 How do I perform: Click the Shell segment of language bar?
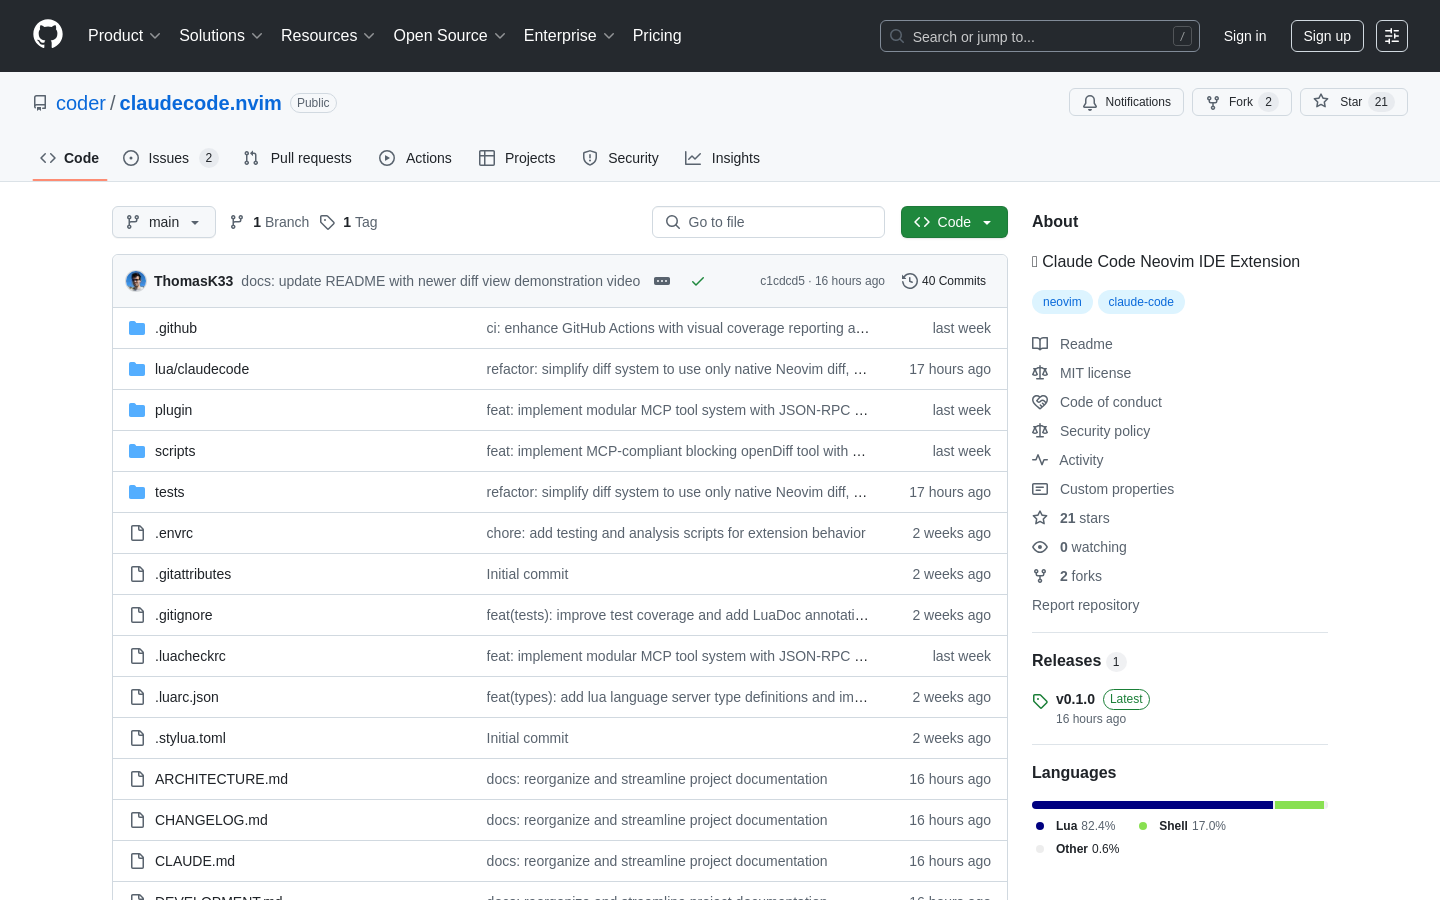point(1299,805)
